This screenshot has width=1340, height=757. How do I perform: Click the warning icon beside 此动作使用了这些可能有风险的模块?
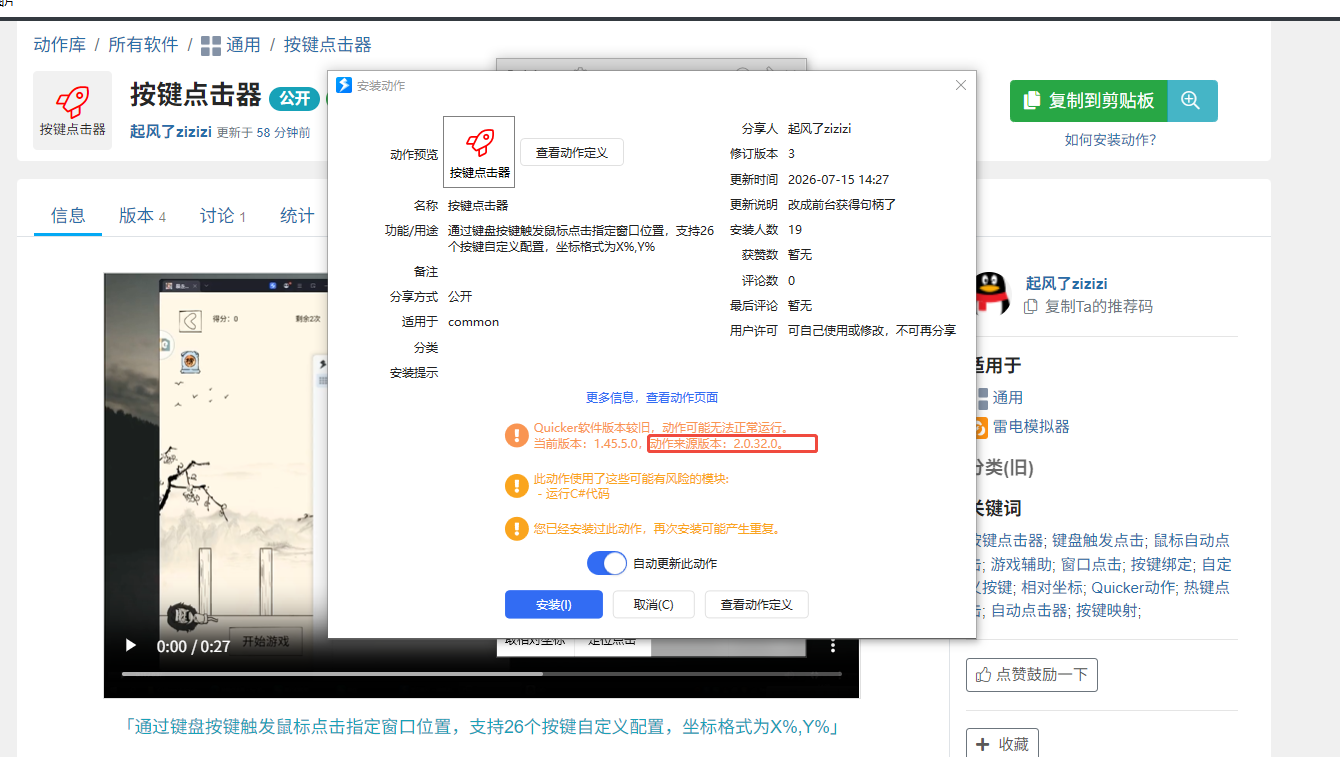point(516,486)
